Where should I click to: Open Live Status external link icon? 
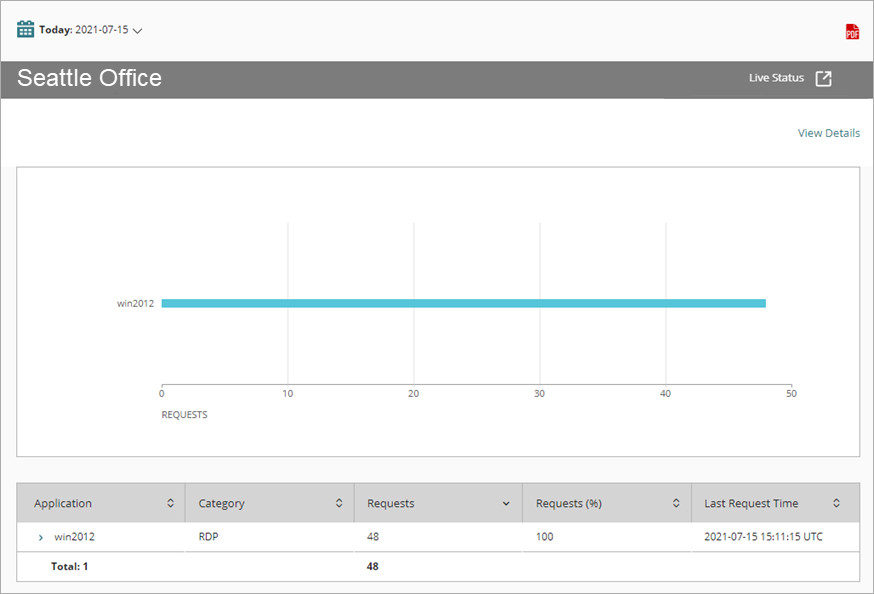(823, 79)
